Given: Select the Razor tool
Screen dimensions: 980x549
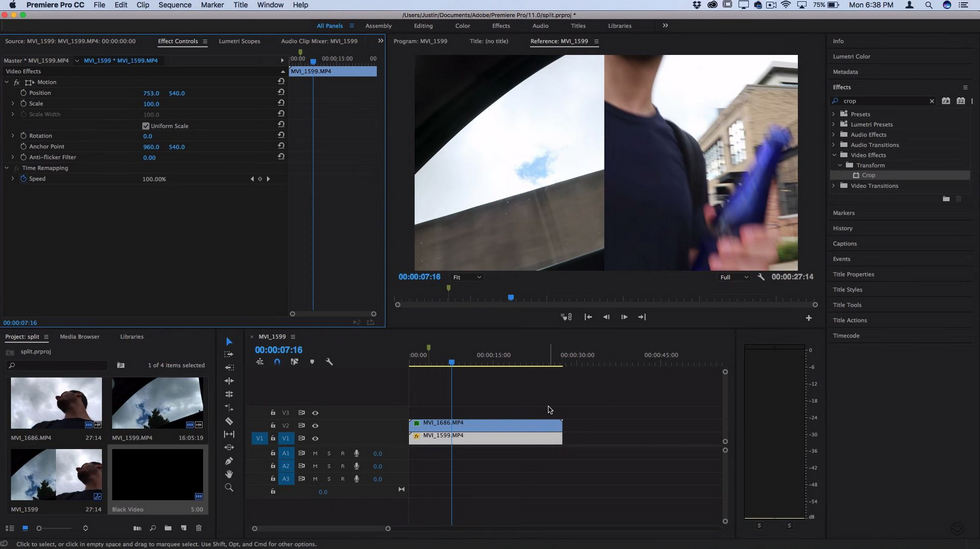Looking at the screenshot, I should click(229, 421).
